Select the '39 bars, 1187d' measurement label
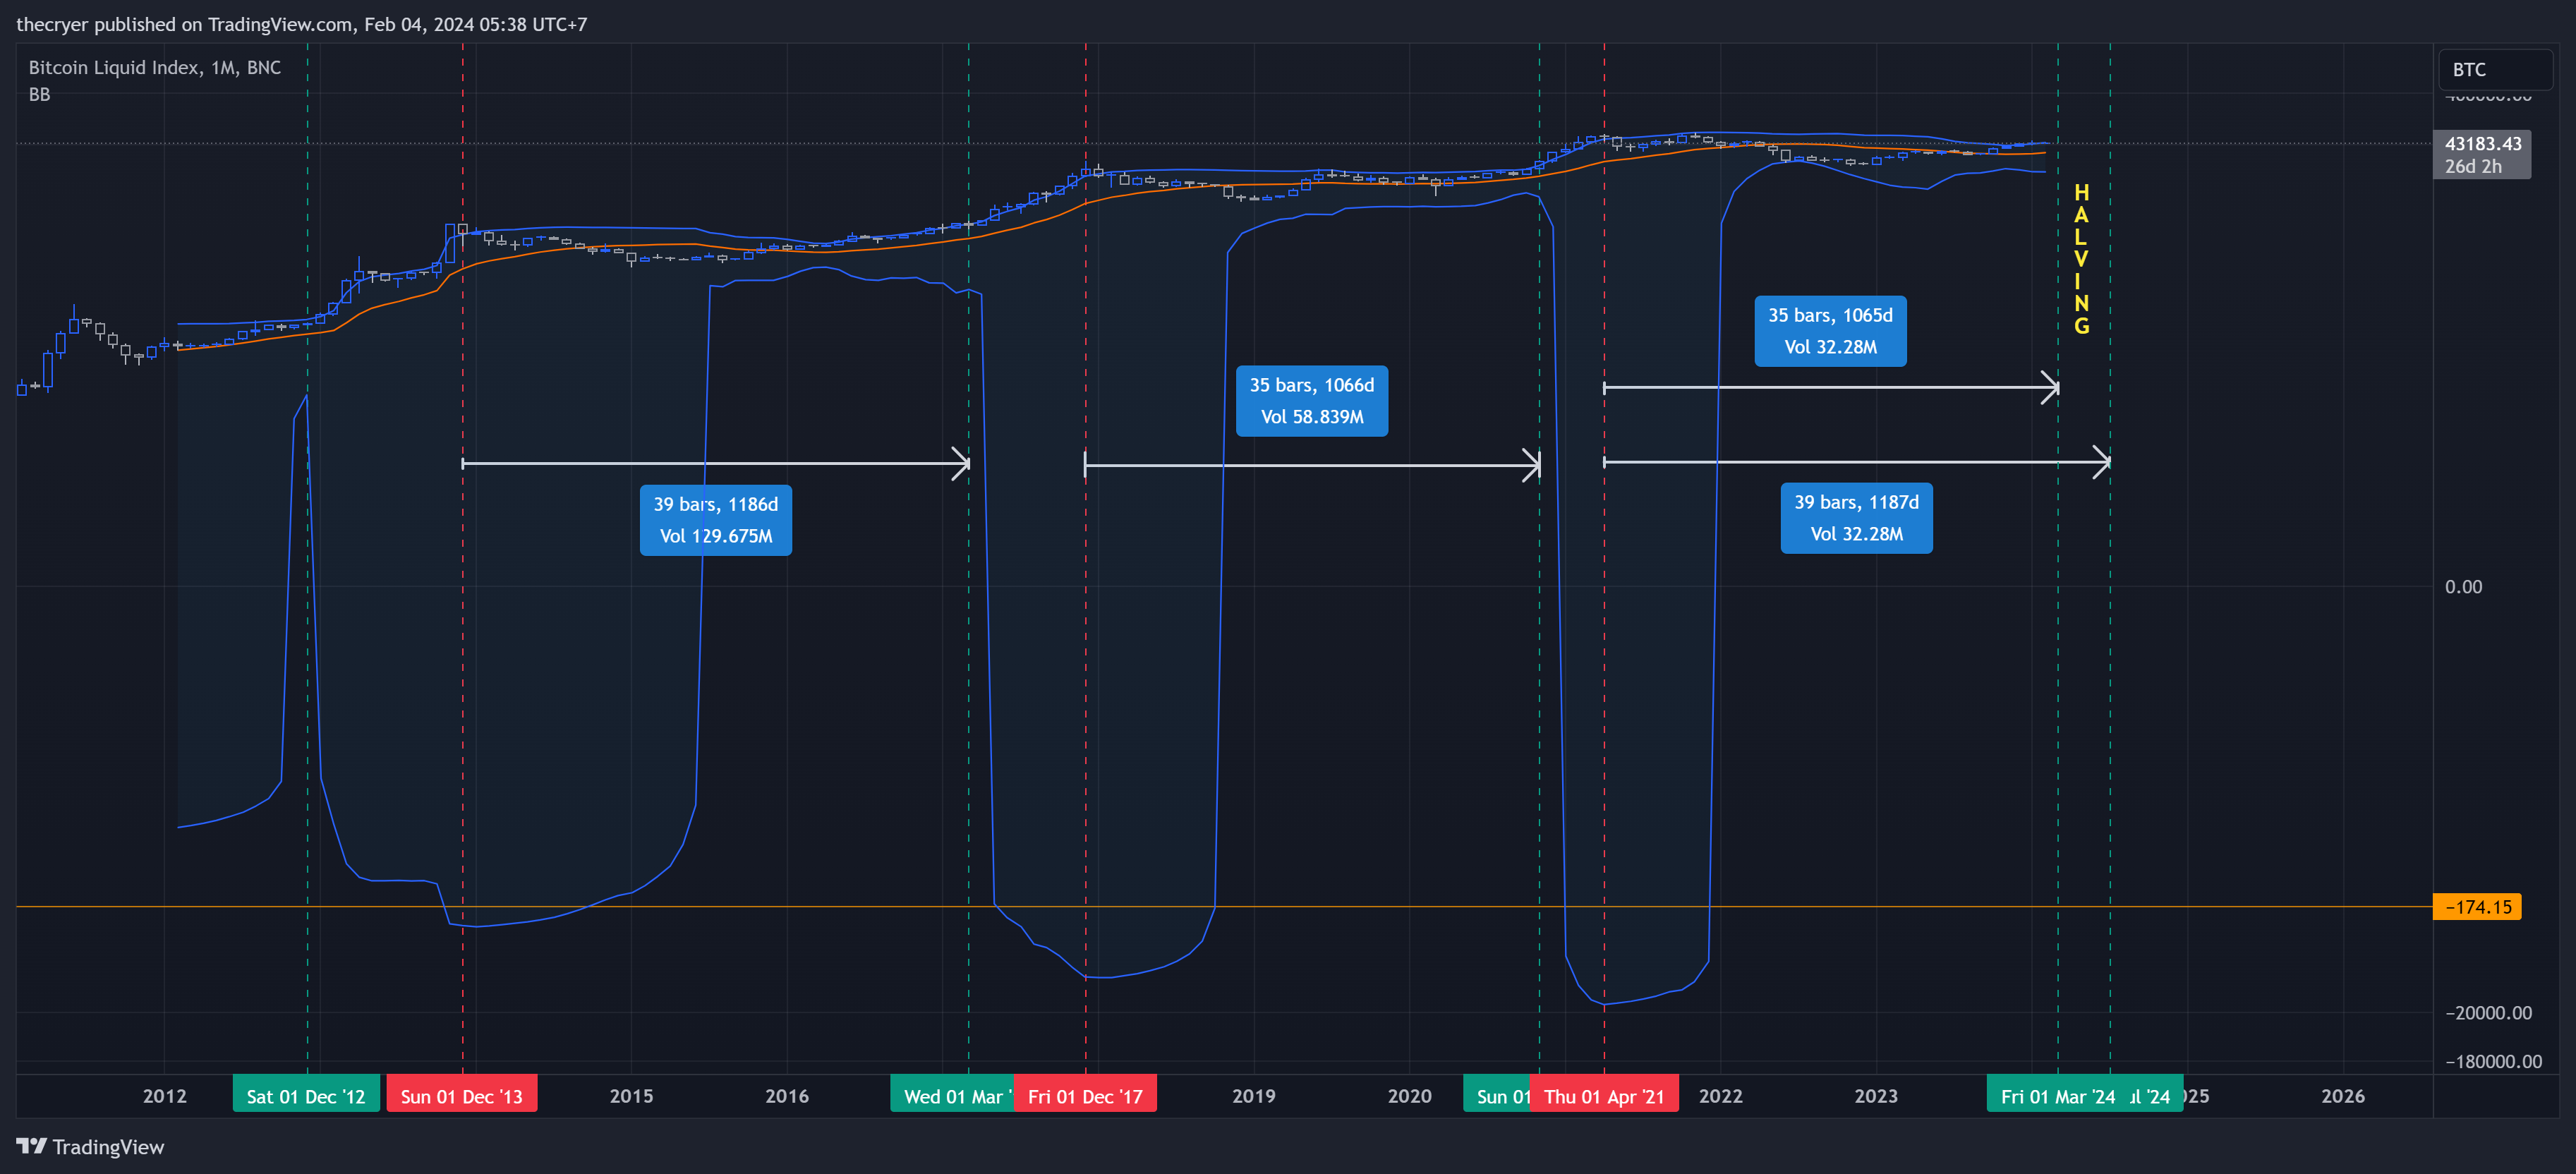The image size is (2576, 1174). (x=1857, y=518)
